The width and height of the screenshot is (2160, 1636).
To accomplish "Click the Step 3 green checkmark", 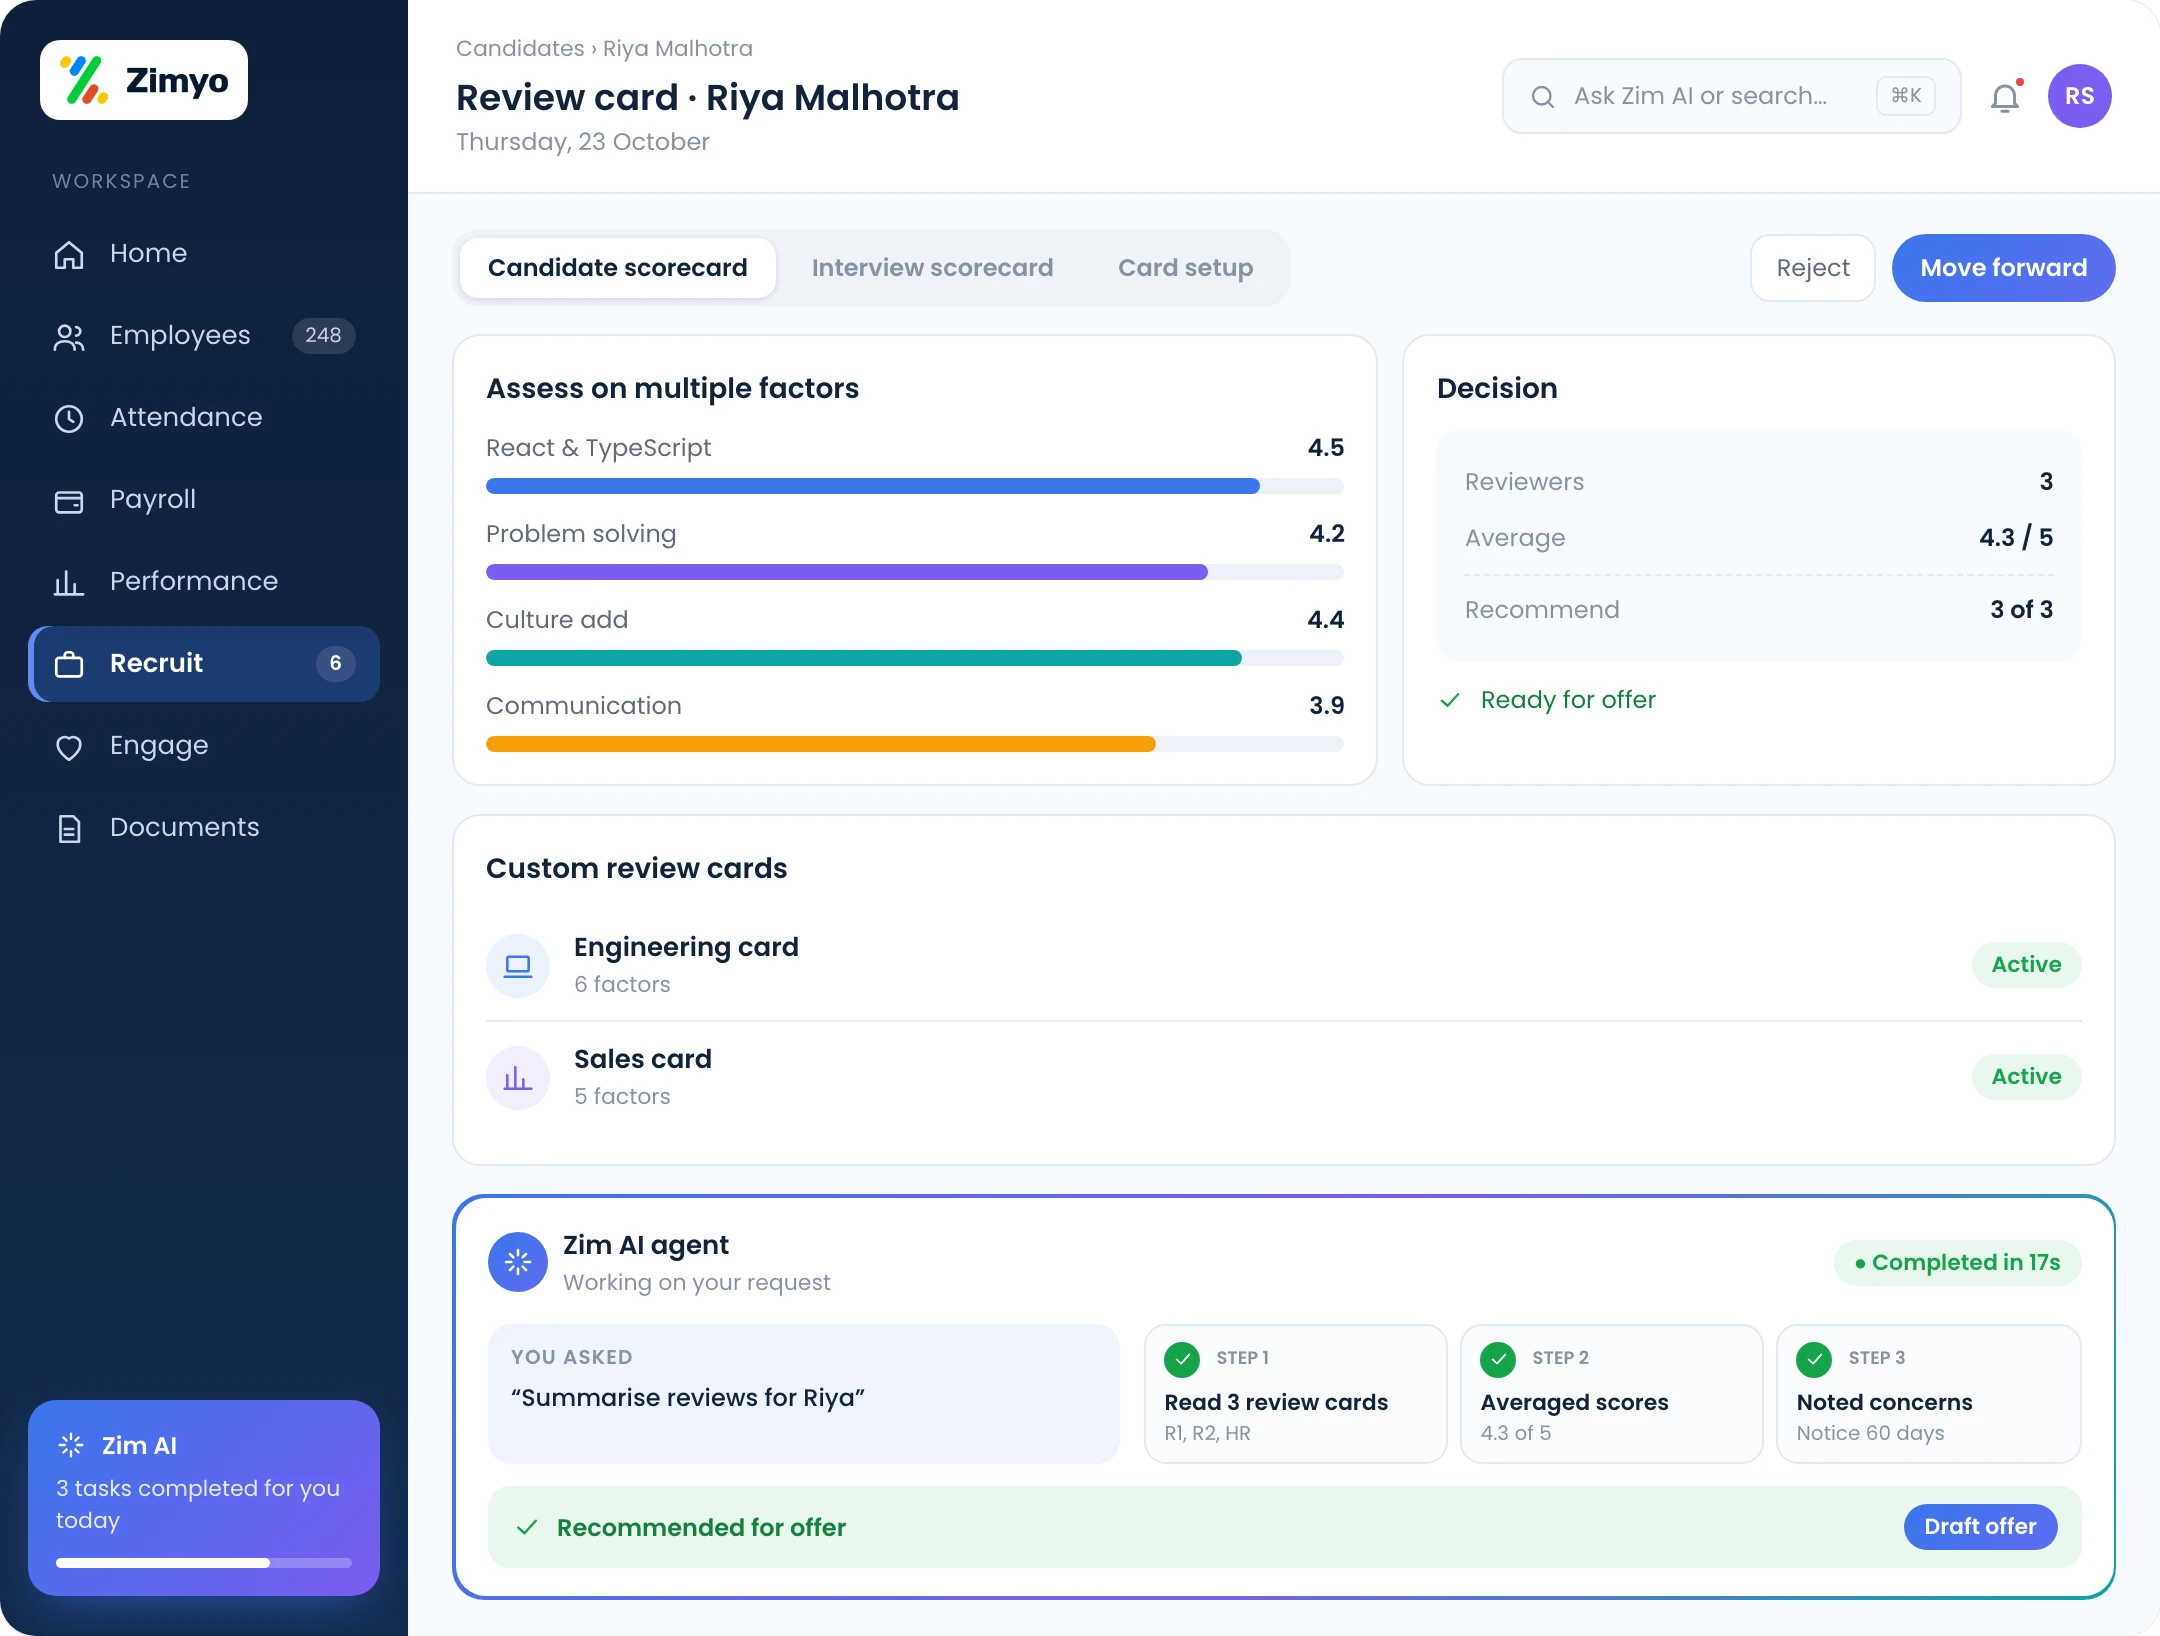I will [x=1814, y=1358].
